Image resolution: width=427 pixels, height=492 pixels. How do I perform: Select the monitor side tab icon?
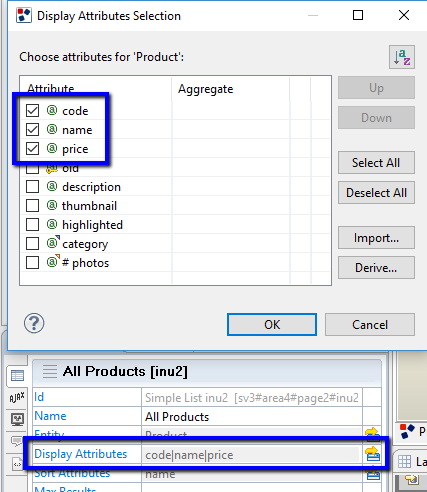click(17, 419)
